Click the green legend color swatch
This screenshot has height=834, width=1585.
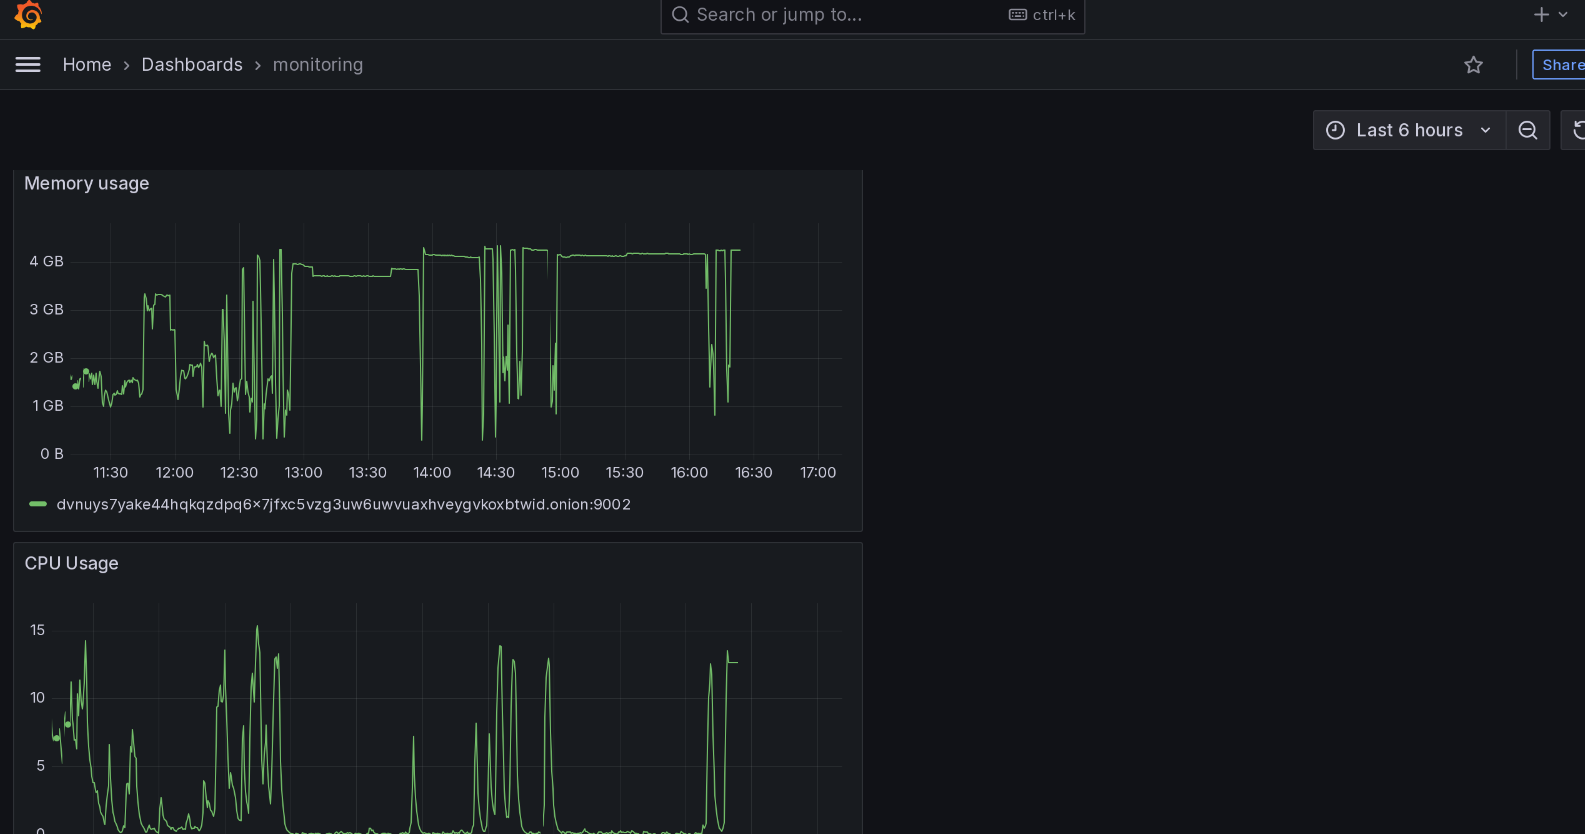tap(38, 504)
